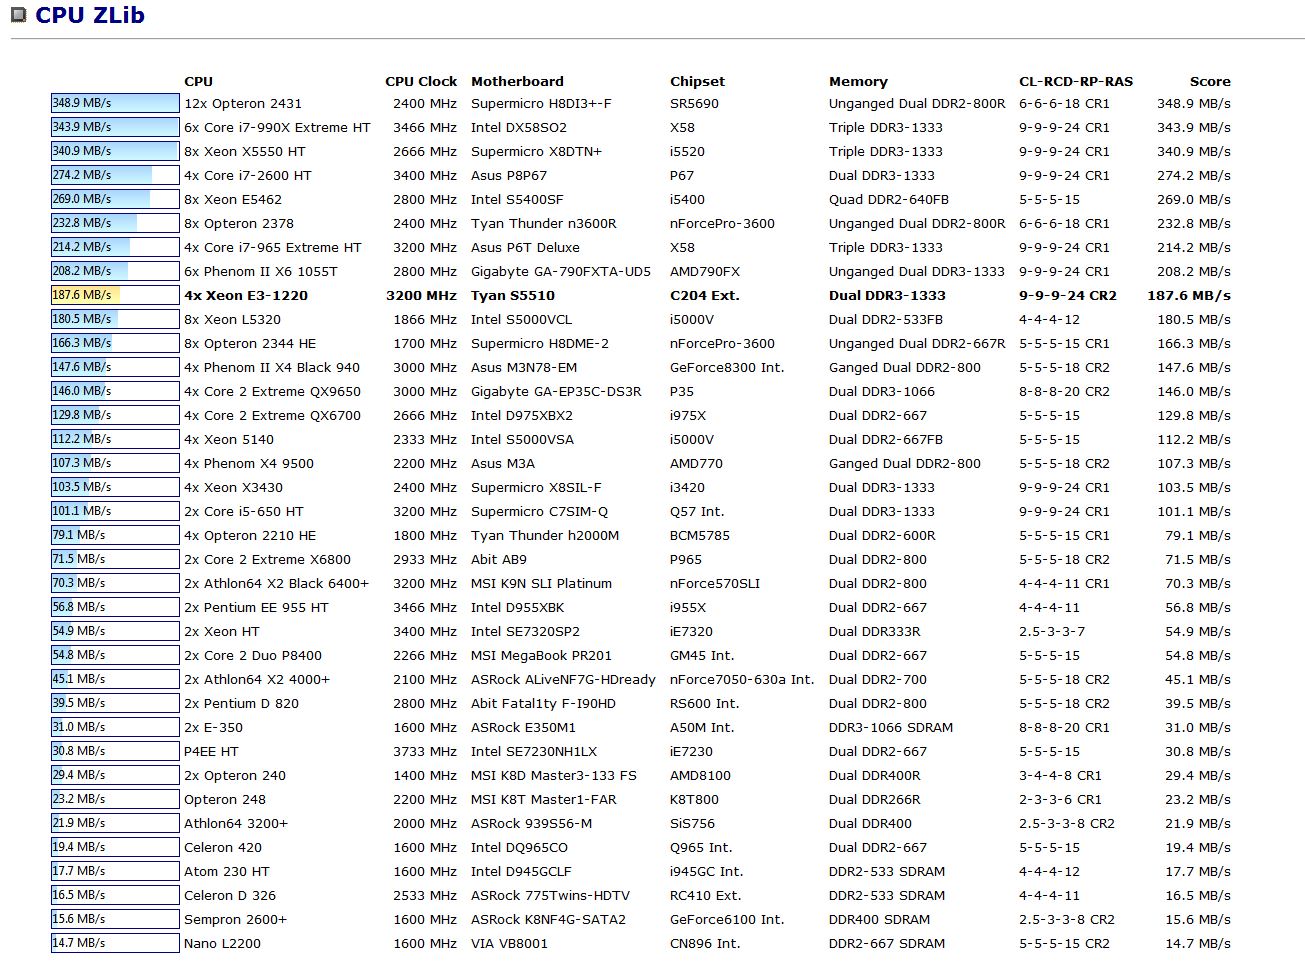Click 4x Core i7-2600 HT

point(248,175)
